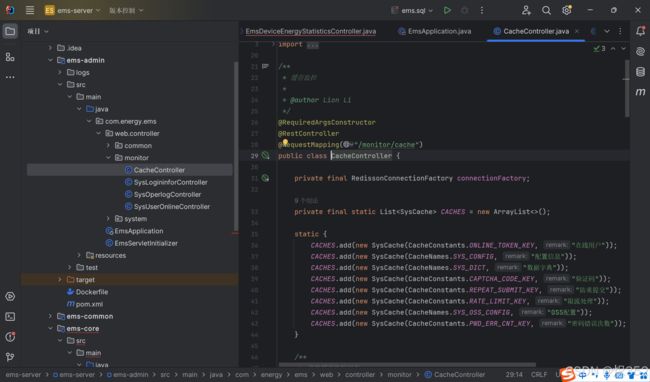650x382 pixels.
Task: Click the editor horizontal scrollbar
Action: click(x=407, y=365)
